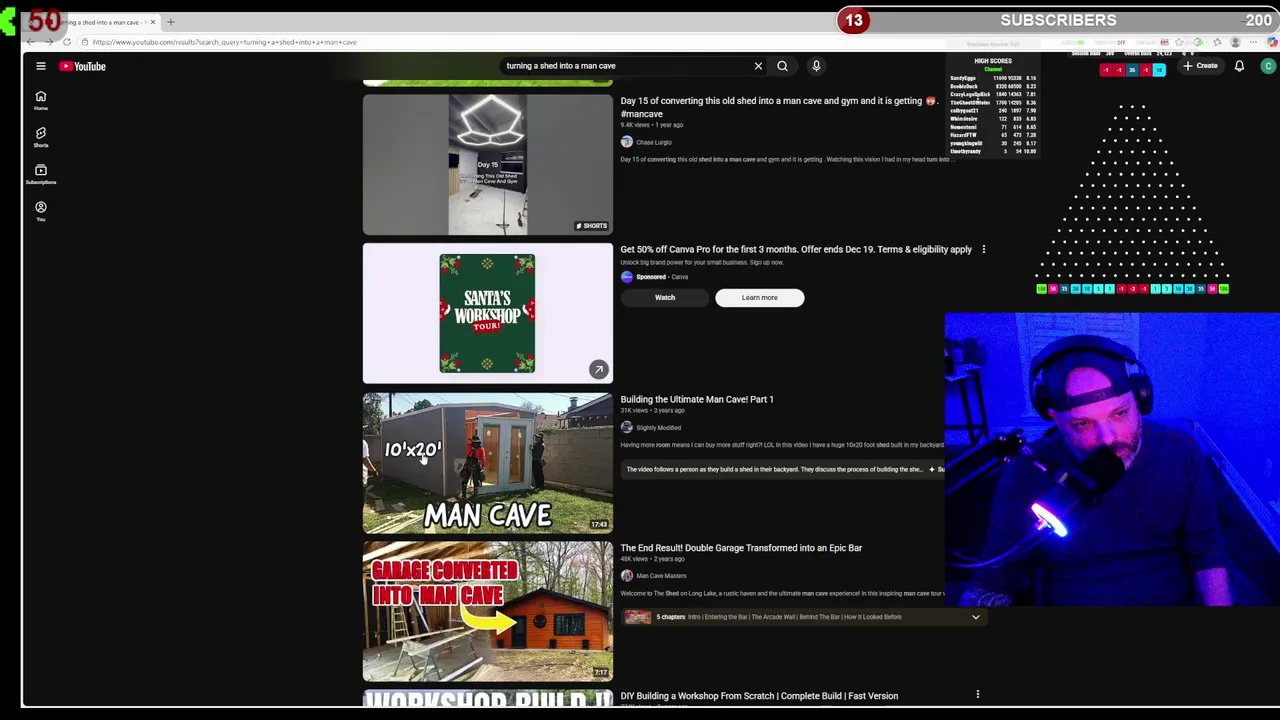The height and width of the screenshot is (720, 1280).
Task: Close the 'turning a shed into a man cave' tab
Action: pyautogui.click(x=153, y=21)
